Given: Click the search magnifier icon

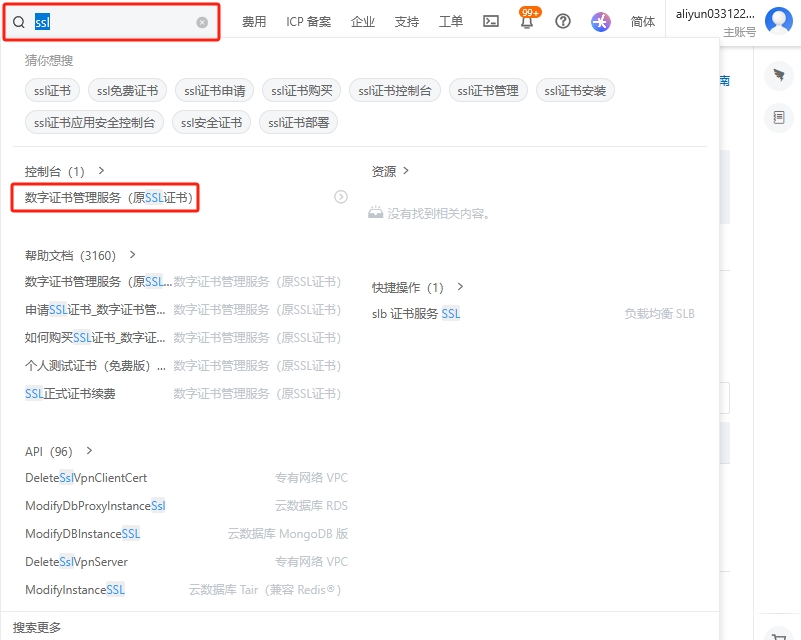Looking at the screenshot, I should pyautogui.click(x=19, y=22).
